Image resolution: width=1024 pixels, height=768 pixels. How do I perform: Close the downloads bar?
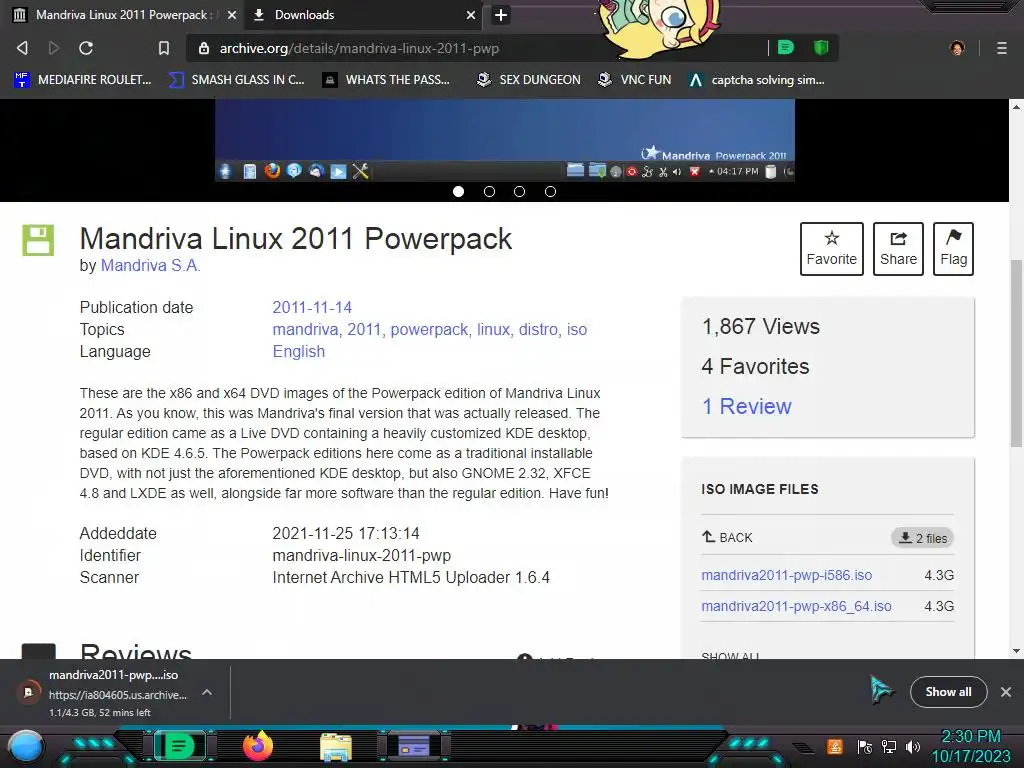[x=1006, y=692]
